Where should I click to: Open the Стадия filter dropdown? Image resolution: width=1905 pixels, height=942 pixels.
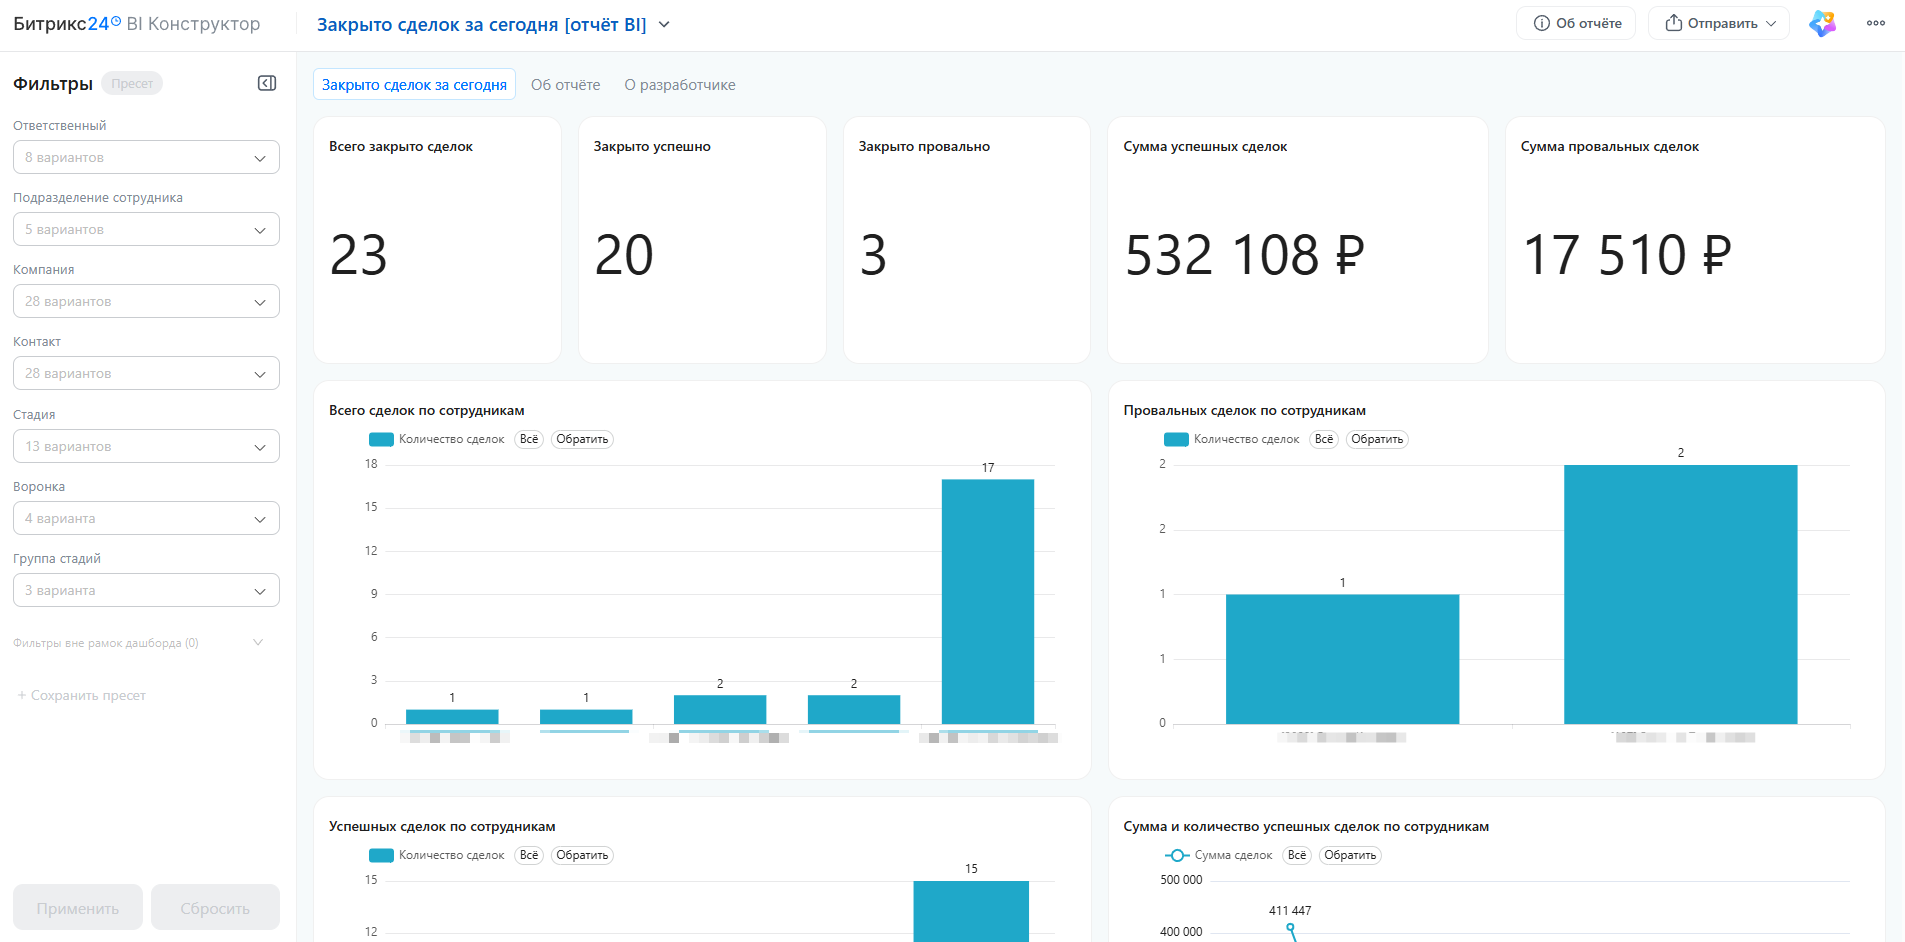click(x=146, y=446)
